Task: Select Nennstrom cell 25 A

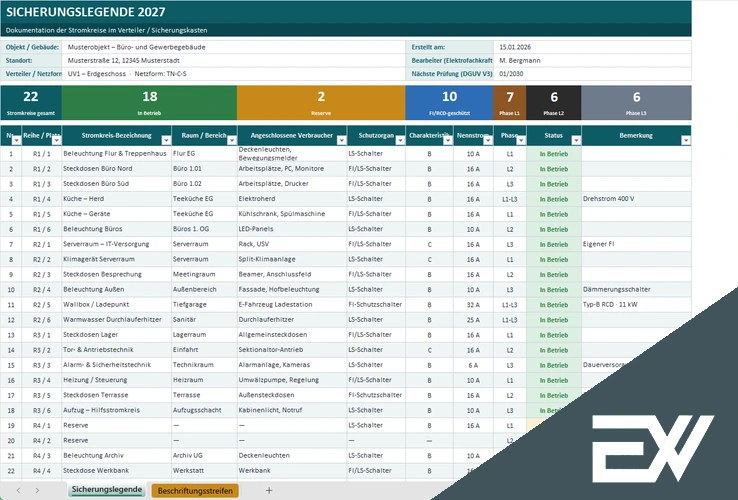Action: pos(473,319)
